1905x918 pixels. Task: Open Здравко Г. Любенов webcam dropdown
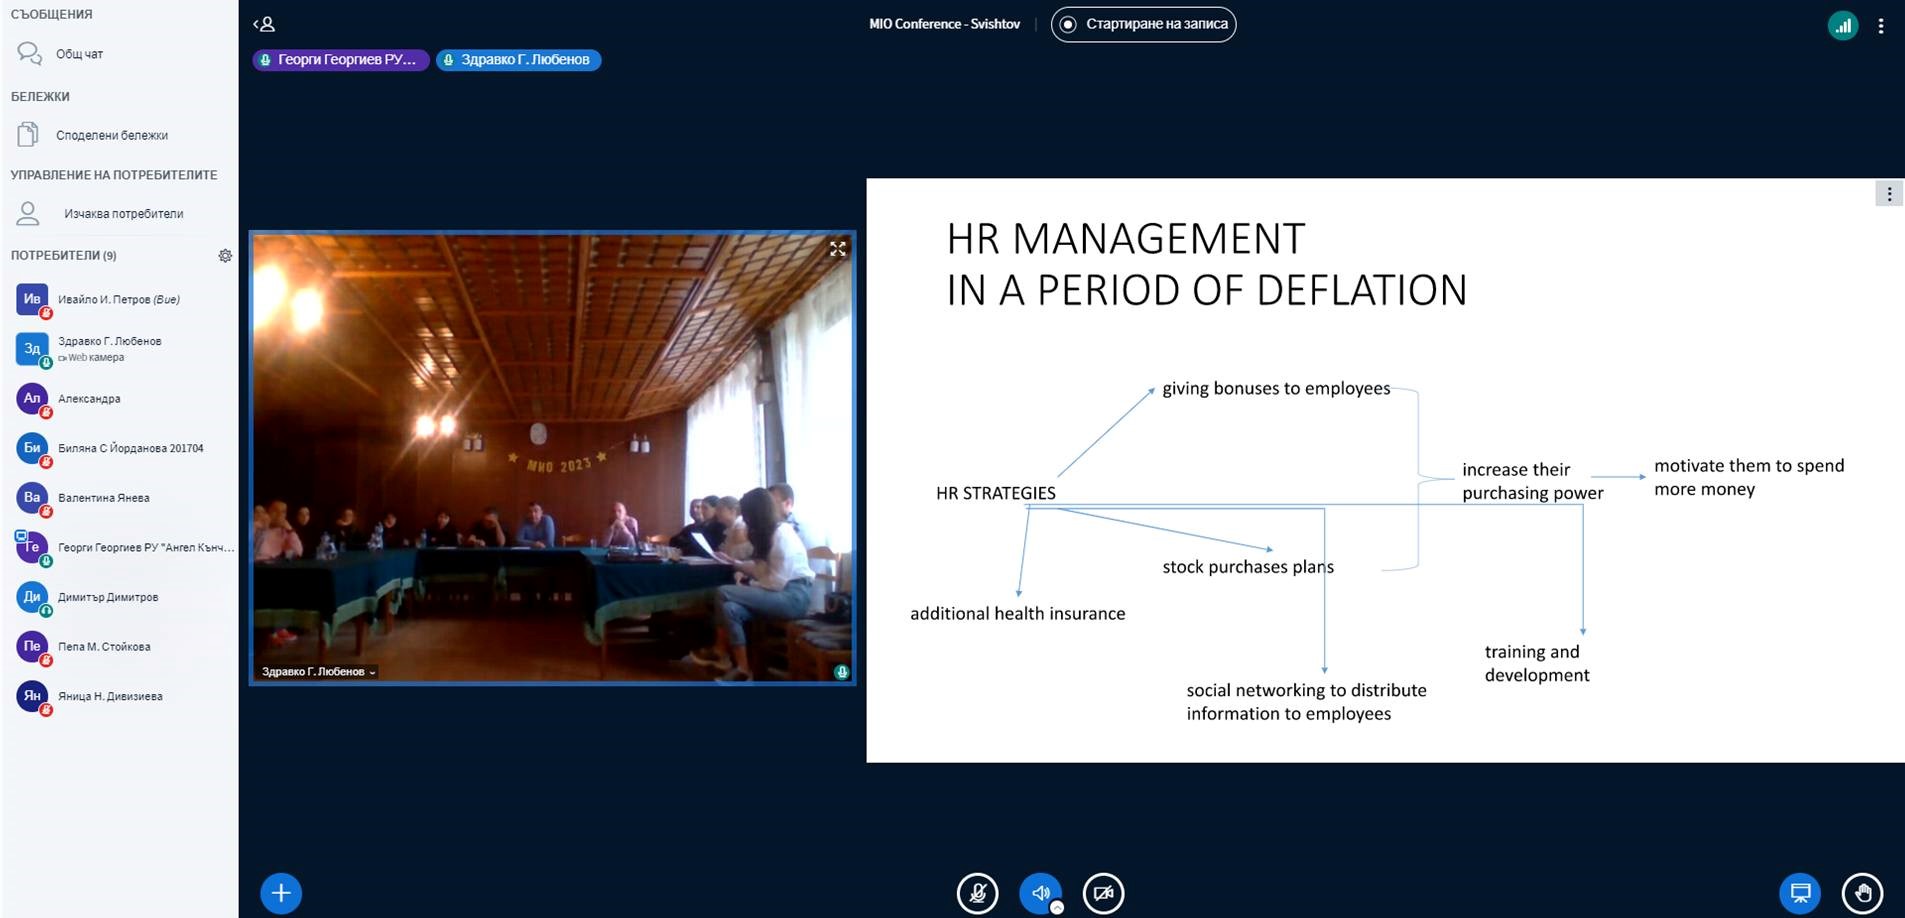(318, 672)
